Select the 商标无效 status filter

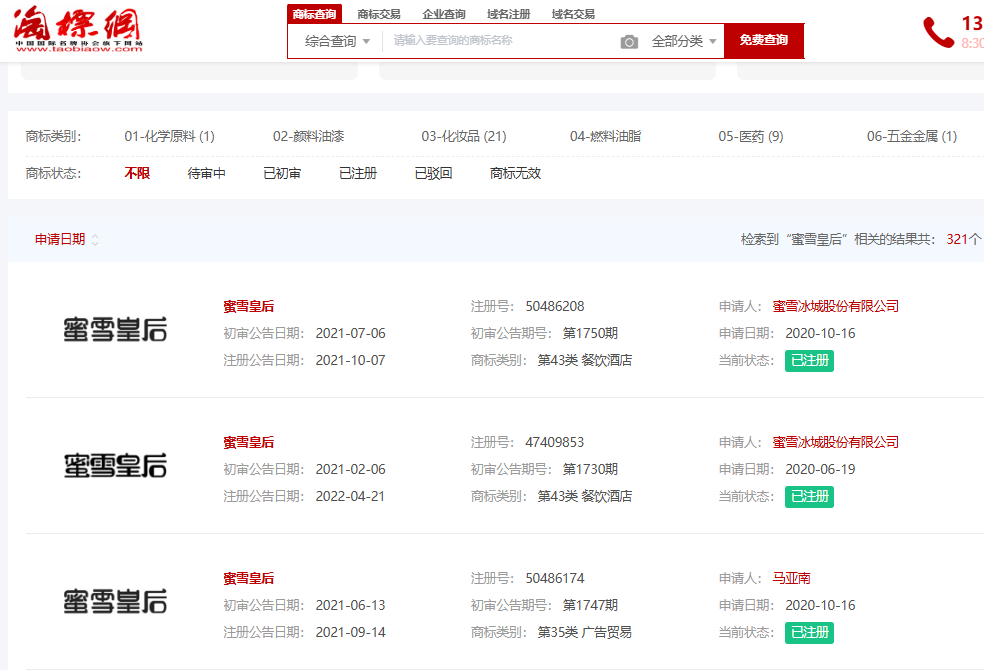(515, 173)
